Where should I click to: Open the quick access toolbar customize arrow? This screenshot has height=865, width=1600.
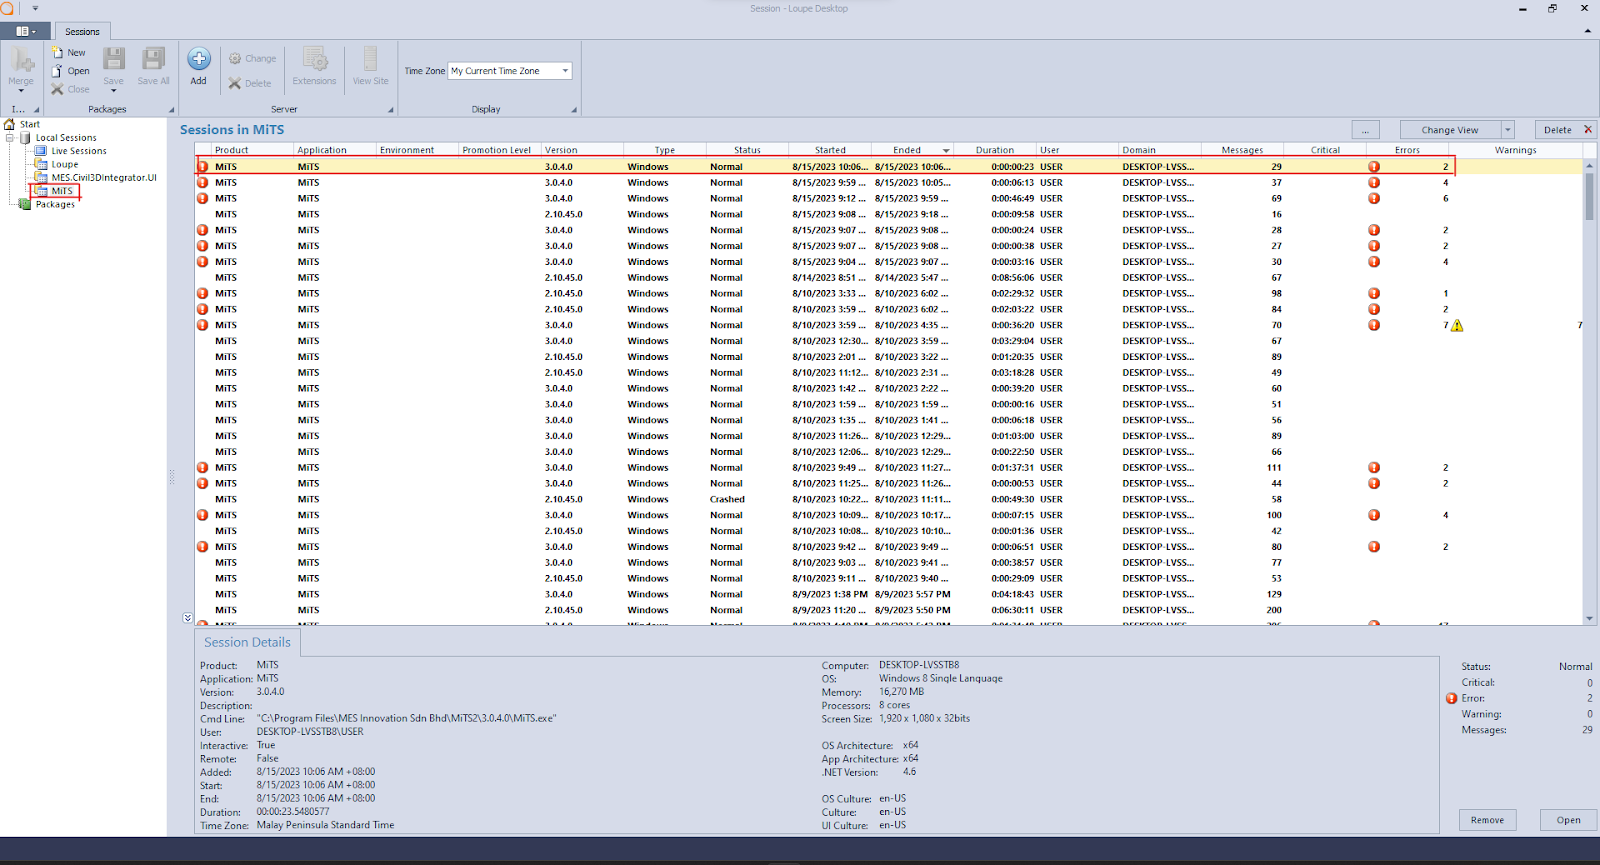point(35,8)
